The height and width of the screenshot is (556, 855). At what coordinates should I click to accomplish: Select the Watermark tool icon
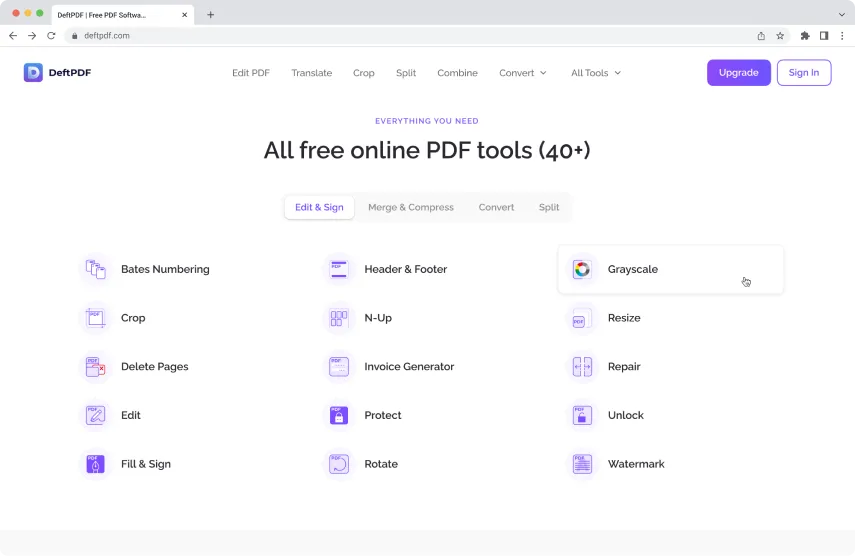581,464
